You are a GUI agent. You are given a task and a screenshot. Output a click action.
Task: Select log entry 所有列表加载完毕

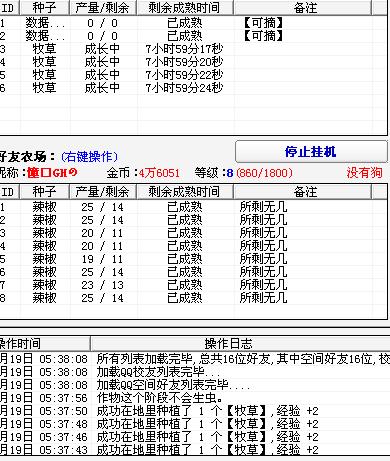coord(195,359)
